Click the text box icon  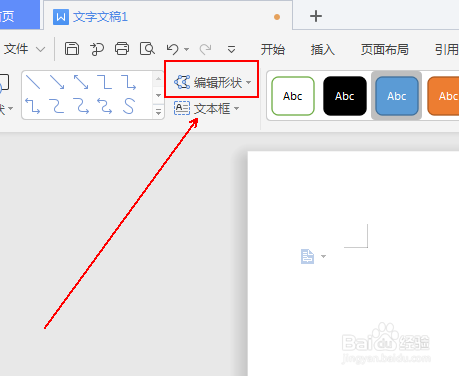tap(182, 108)
